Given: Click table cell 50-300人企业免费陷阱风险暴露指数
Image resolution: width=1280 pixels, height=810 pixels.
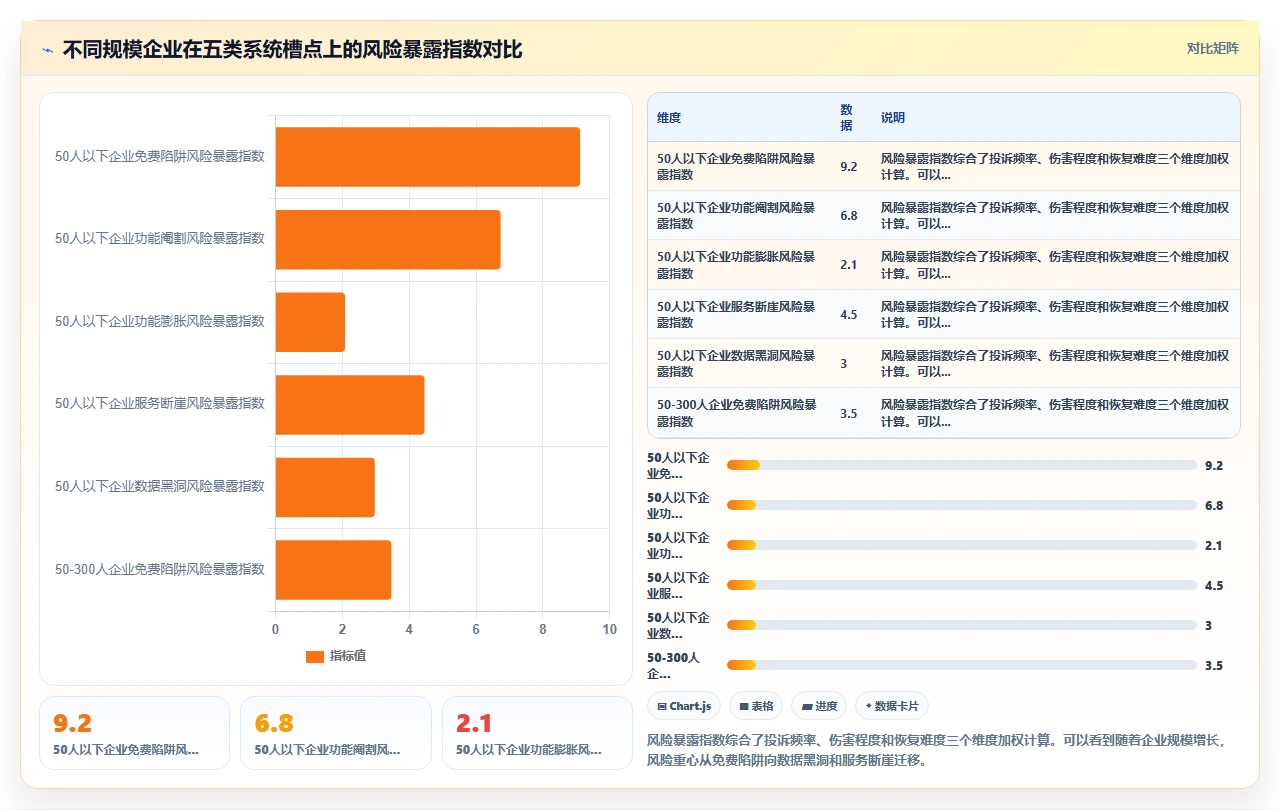Looking at the screenshot, I should pos(739,413).
